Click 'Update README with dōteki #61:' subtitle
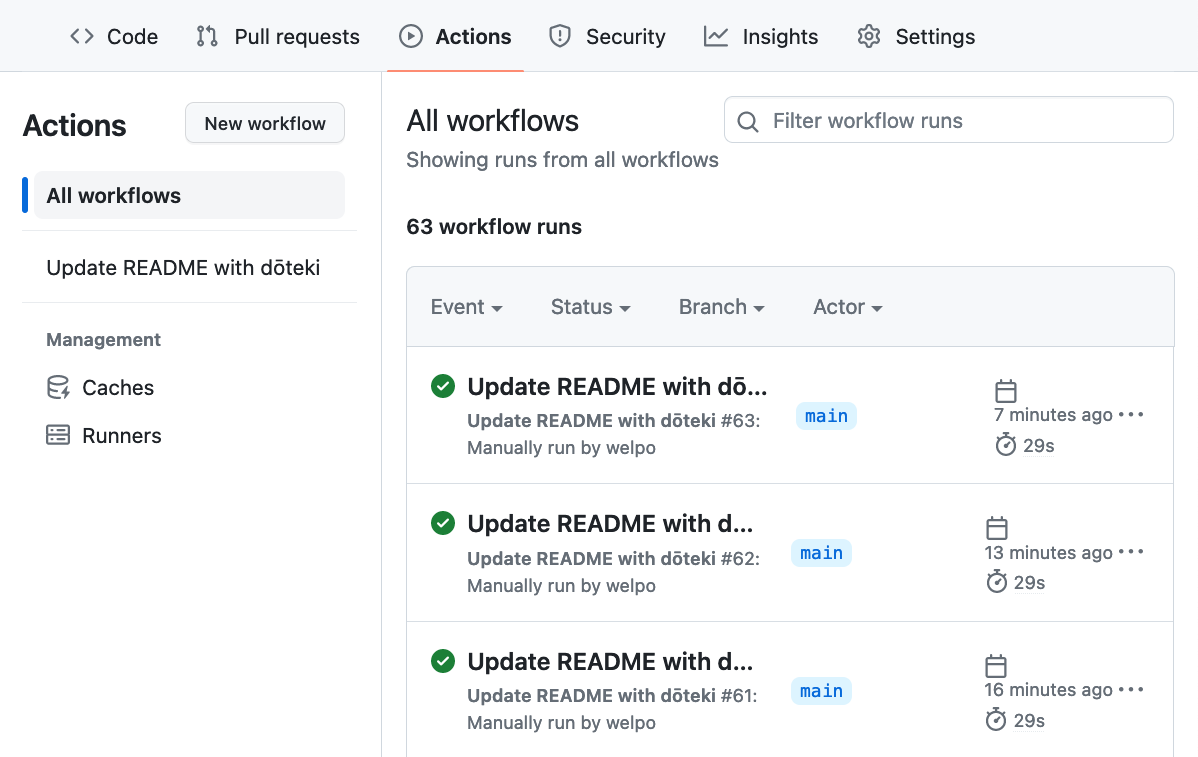This screenshot has width=1198, height=757. tap(612, 696)
